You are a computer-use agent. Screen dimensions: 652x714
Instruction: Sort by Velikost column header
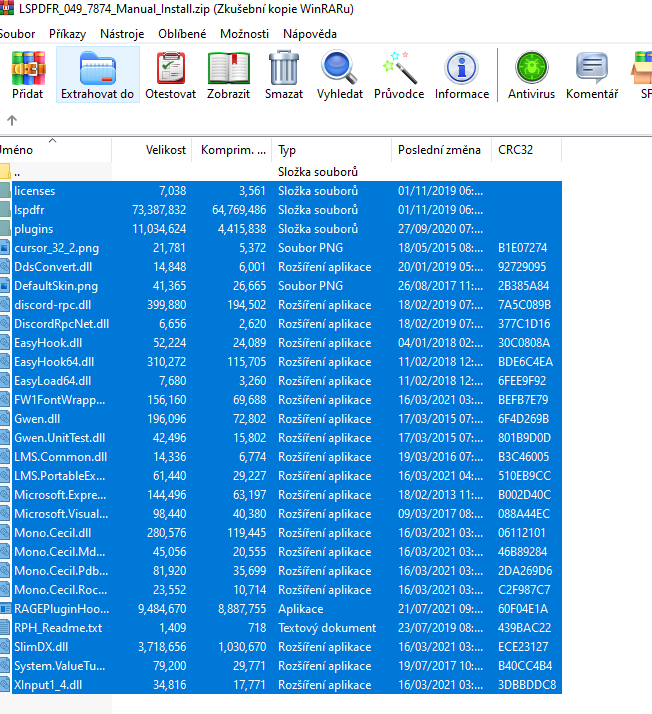pyautogui.click(x=152, y=150)
